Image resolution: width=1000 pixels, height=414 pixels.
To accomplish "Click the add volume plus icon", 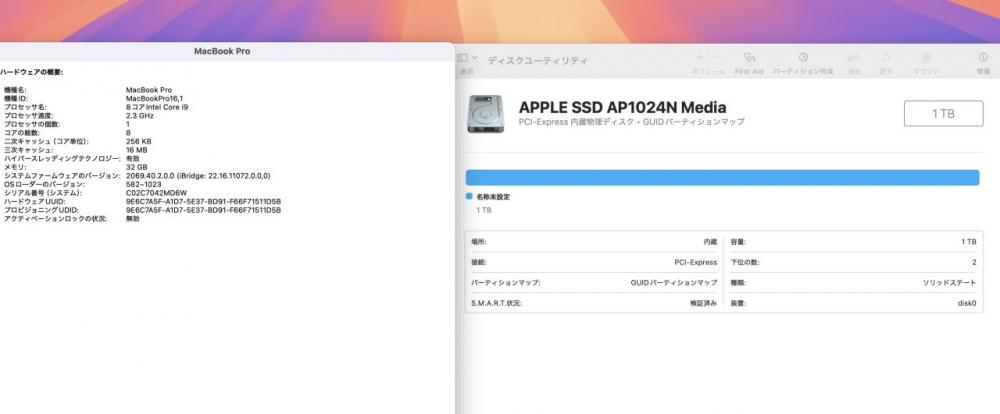I will tap(700, 57).
